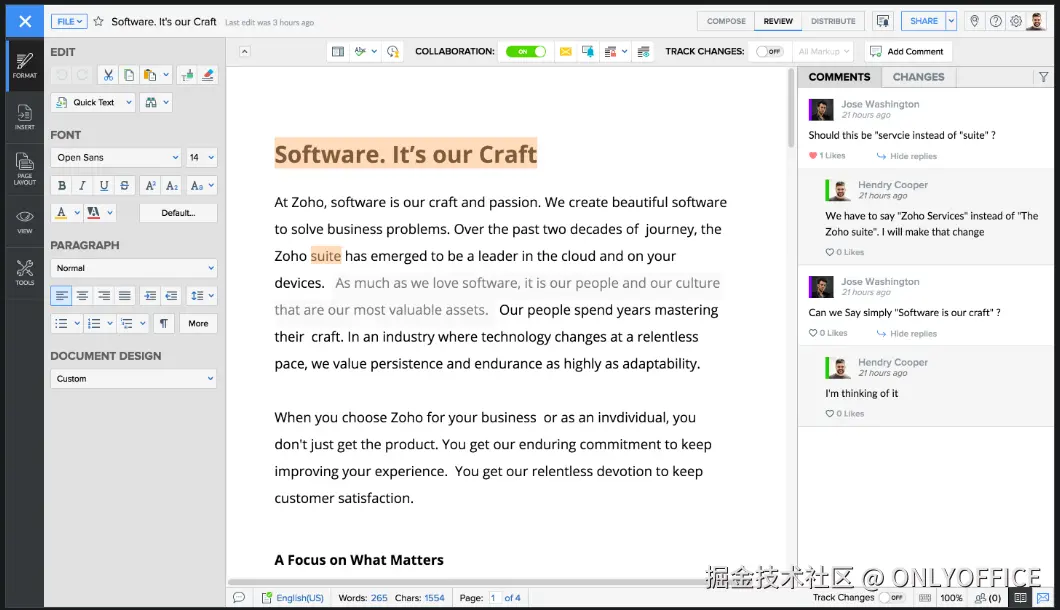Open the Comments panel tab
The height and width of the screenshot is (610, 1060).
840,77
